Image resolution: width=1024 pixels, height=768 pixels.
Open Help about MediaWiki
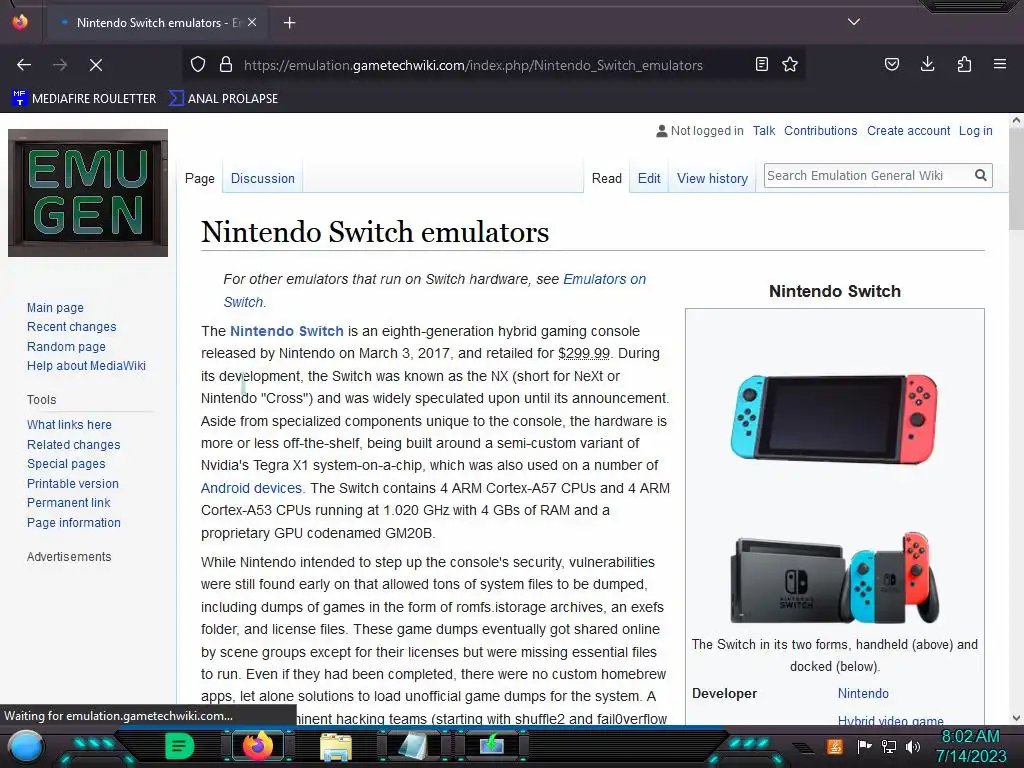tap(86, 366)
